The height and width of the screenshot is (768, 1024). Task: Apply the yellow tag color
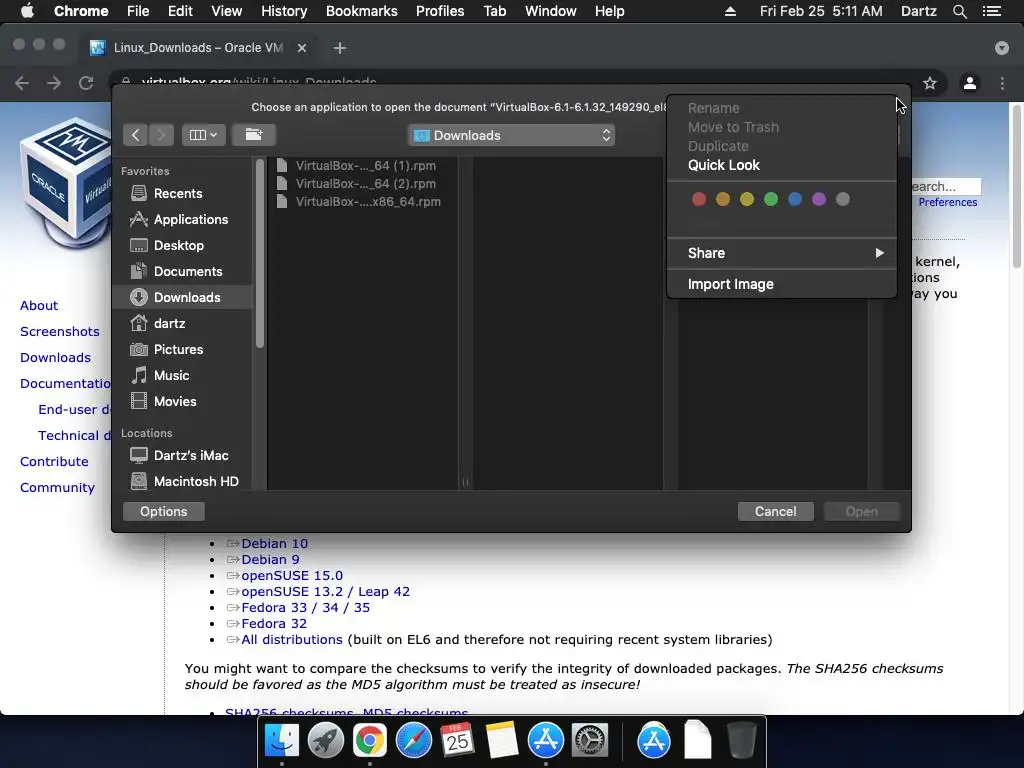tap(747, 199)
